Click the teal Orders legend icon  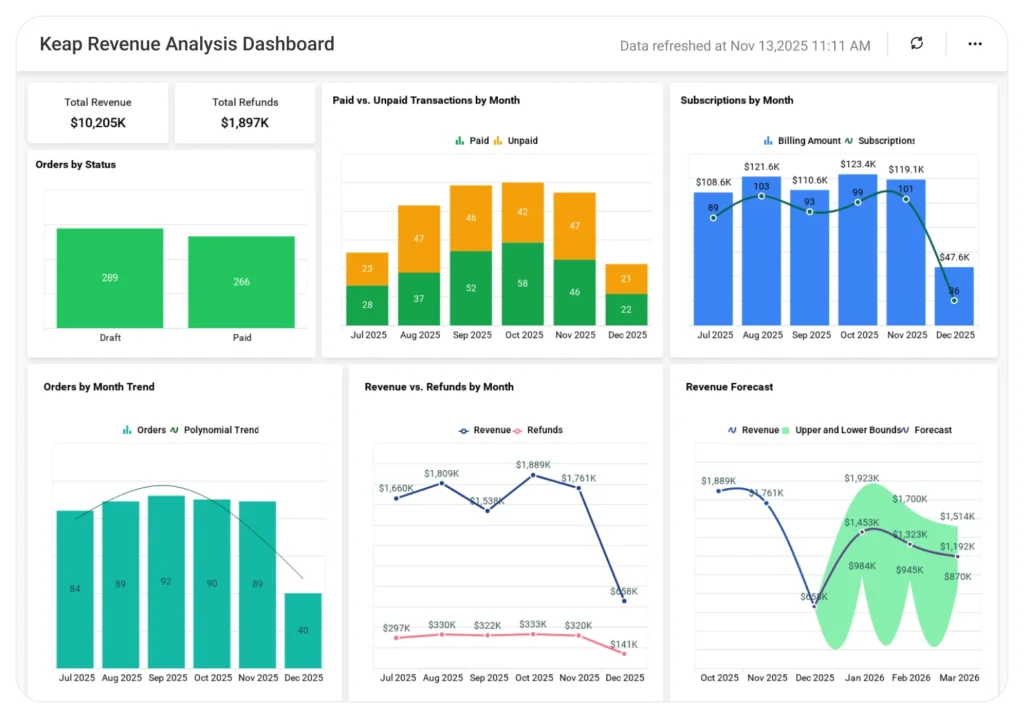127,430
